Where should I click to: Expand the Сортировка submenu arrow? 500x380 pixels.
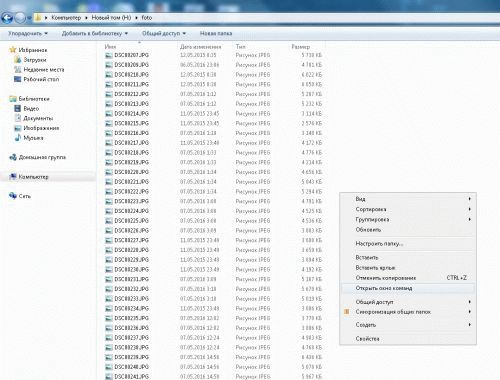click(x=469, y=209)
